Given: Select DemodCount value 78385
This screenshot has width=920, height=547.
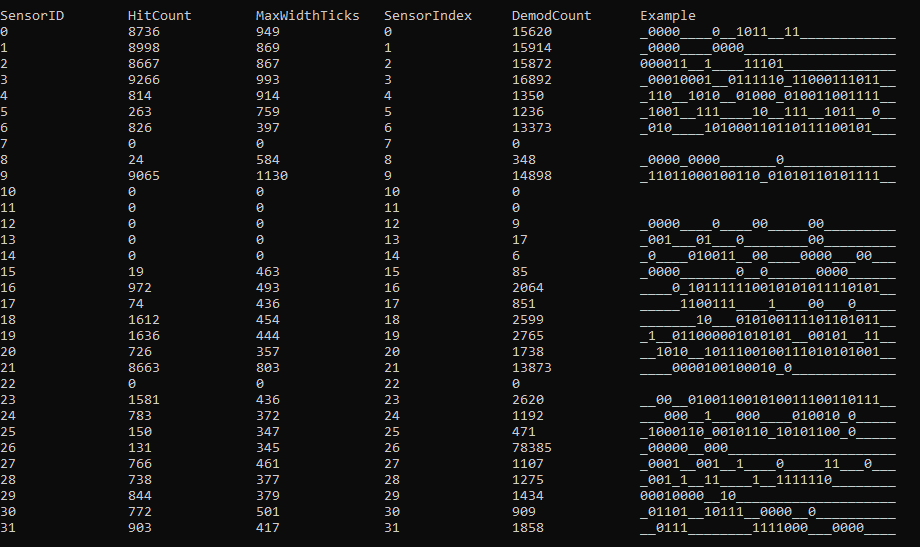Looking at the screenshot, I should tap(532, 448).
